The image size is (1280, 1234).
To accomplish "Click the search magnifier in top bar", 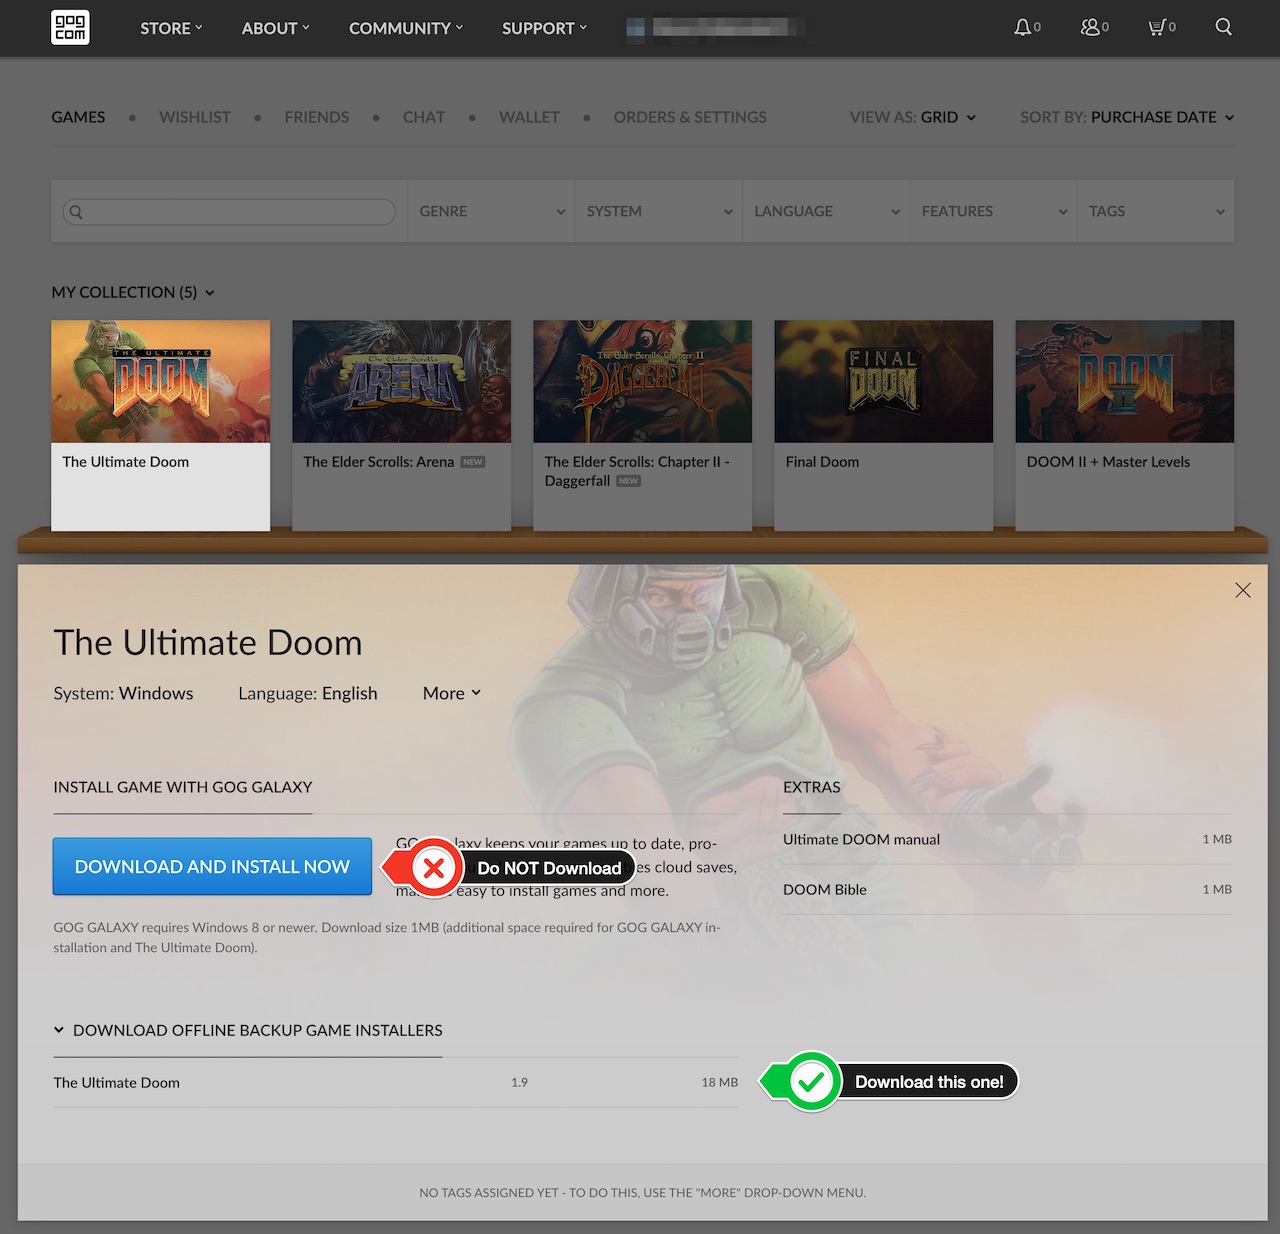I will [x=1223, y=27].
